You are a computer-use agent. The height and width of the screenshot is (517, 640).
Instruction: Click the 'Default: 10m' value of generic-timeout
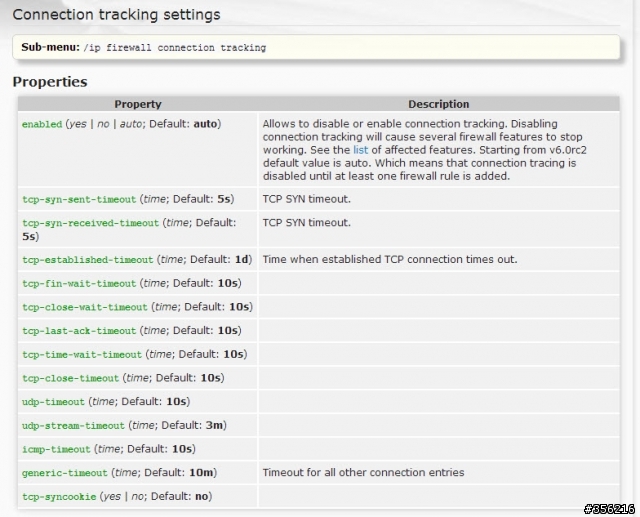pyautogui.click(x=179, y=473)
